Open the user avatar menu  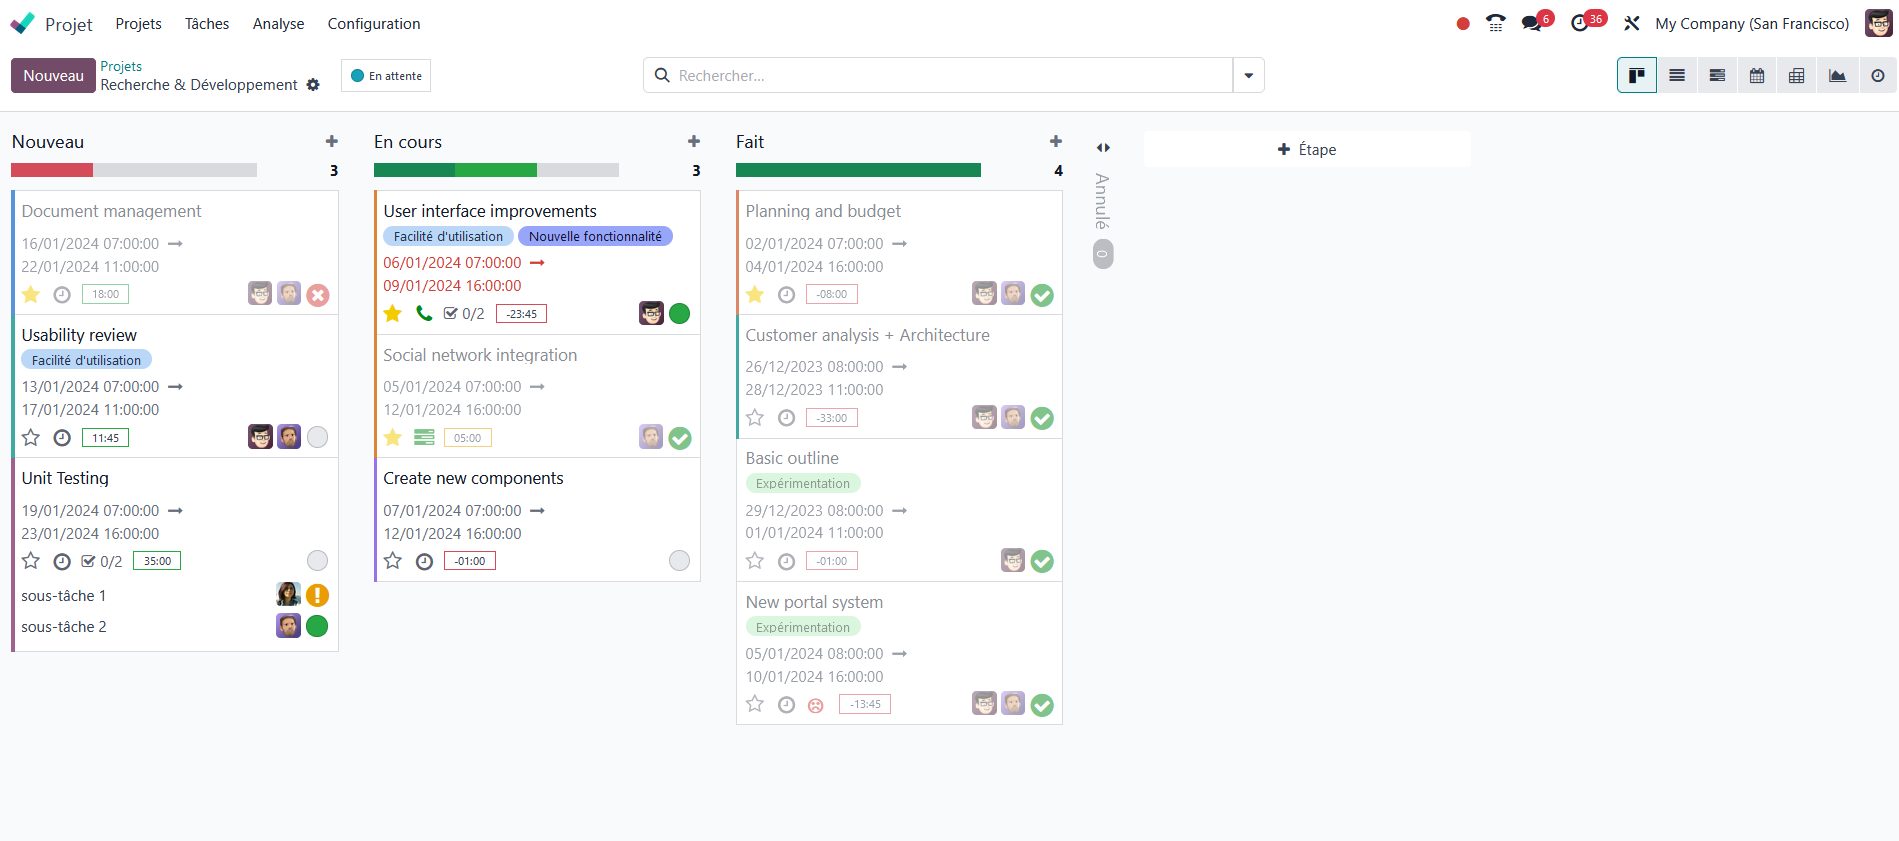pyautogui.click(x=1879, y=23)
